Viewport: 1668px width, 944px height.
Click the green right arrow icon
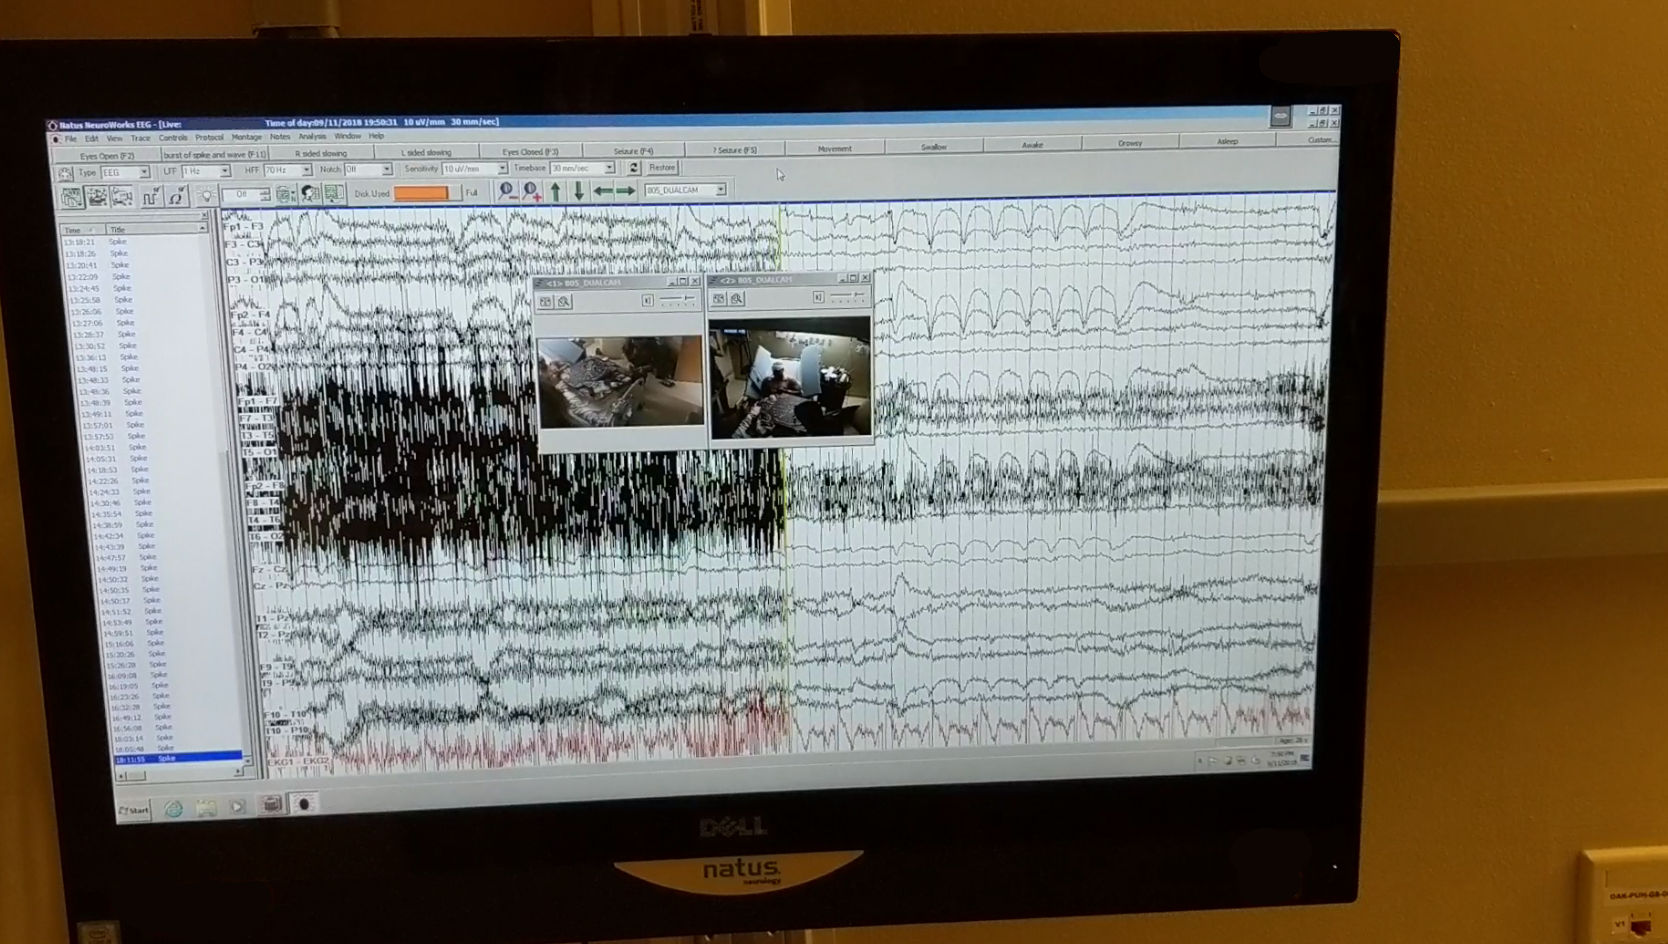626,191
